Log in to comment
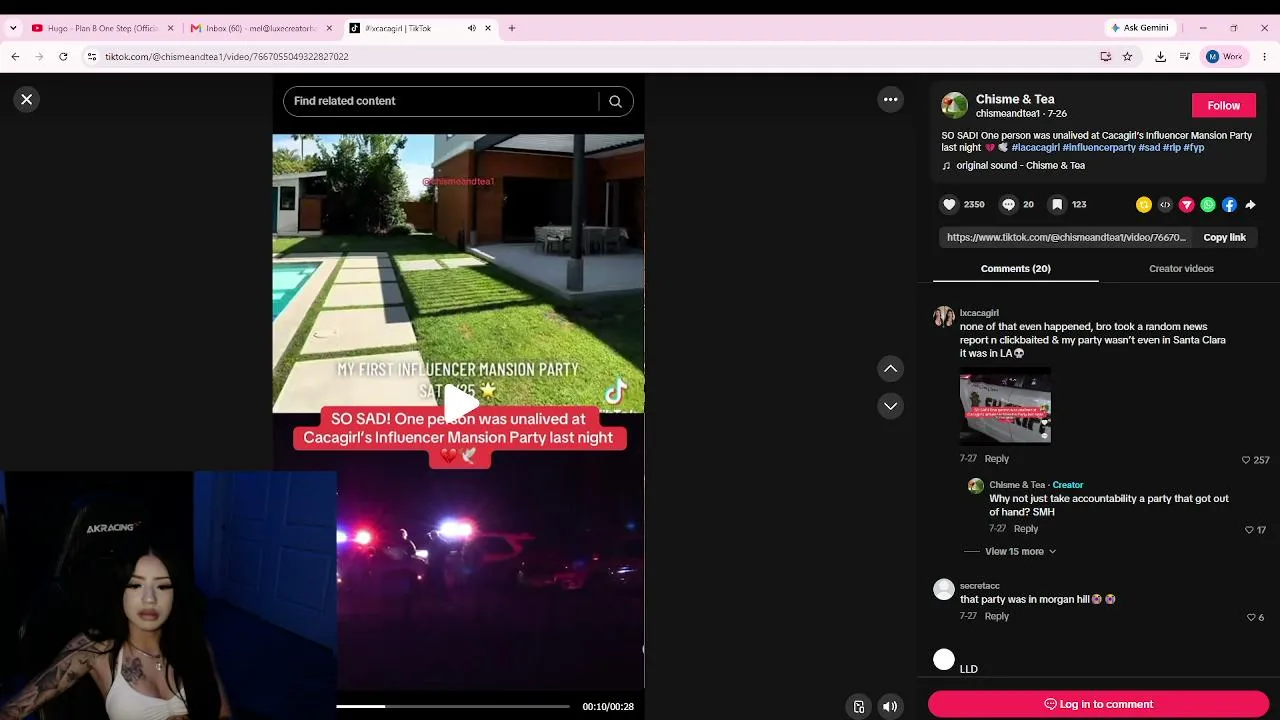The width and height of the screenshot is (1280, 720). coord(1098,704)
